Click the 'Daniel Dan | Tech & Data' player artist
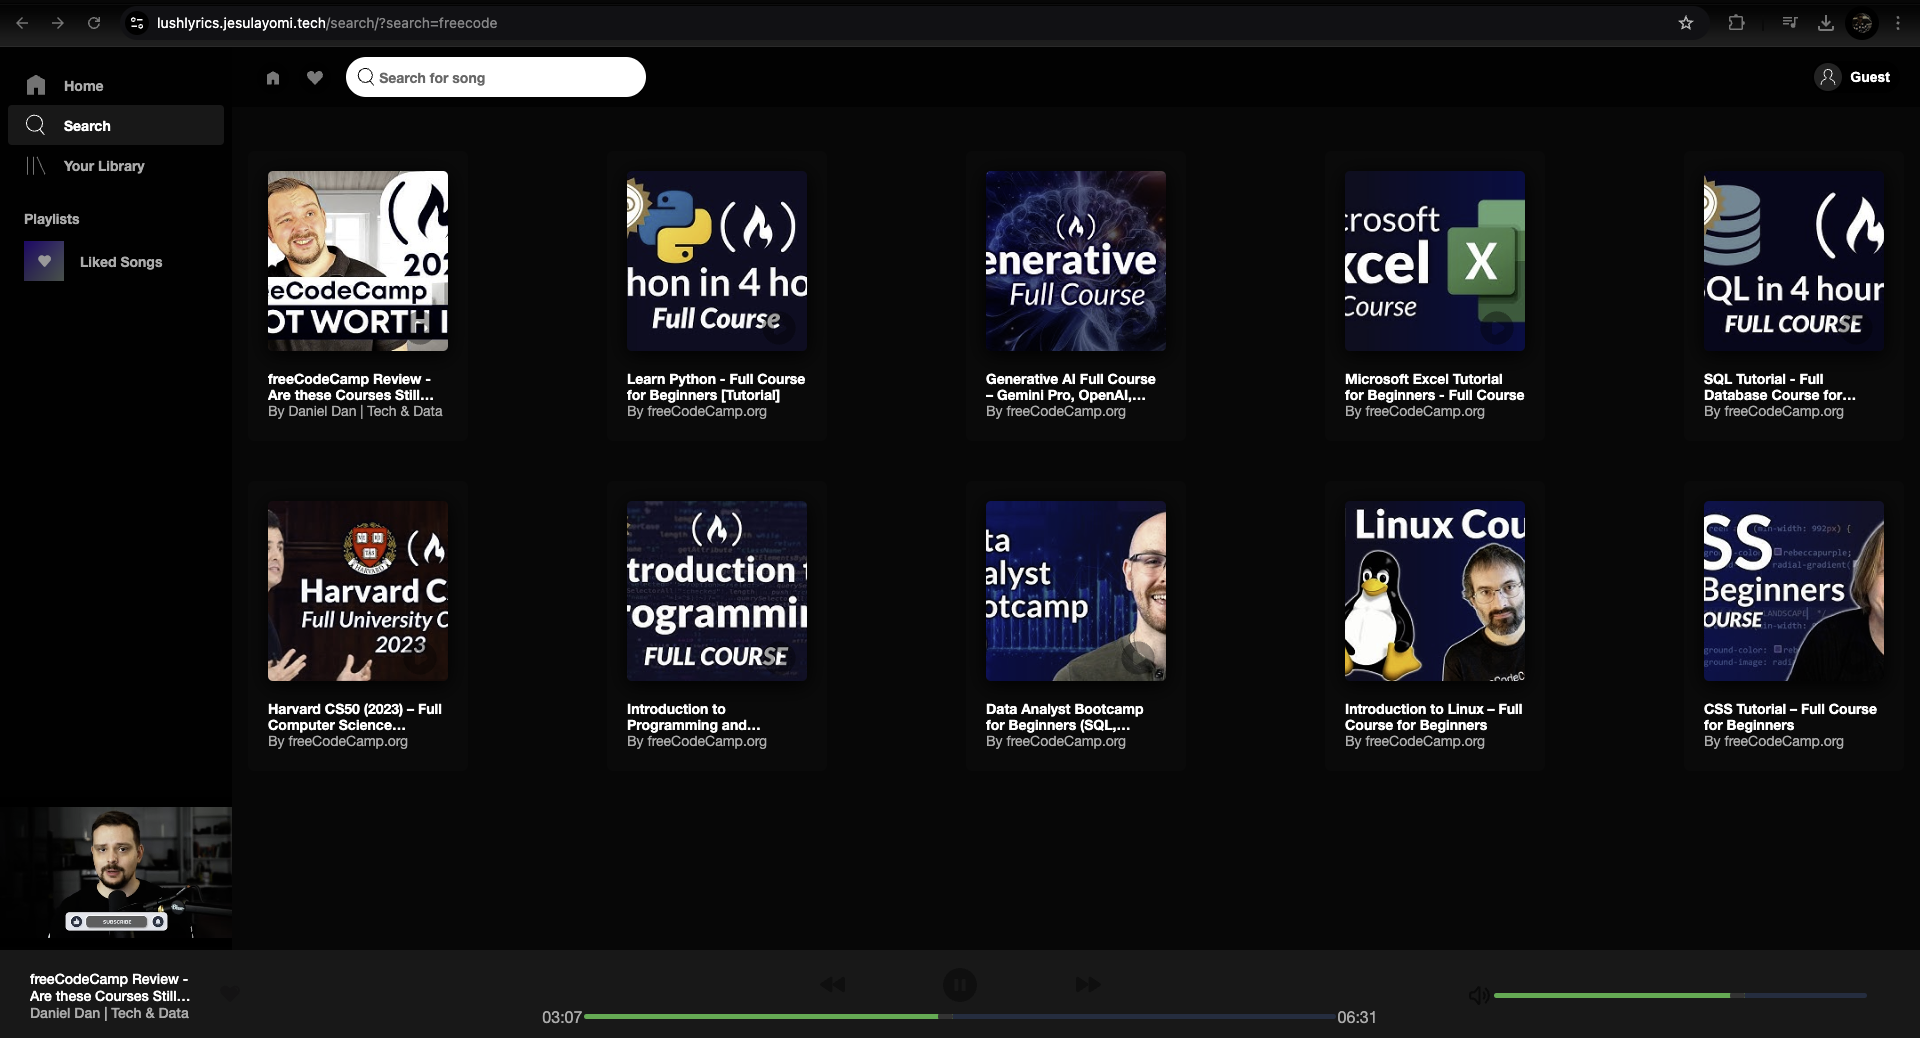 pyautogui.click(x=109, y=1013)
